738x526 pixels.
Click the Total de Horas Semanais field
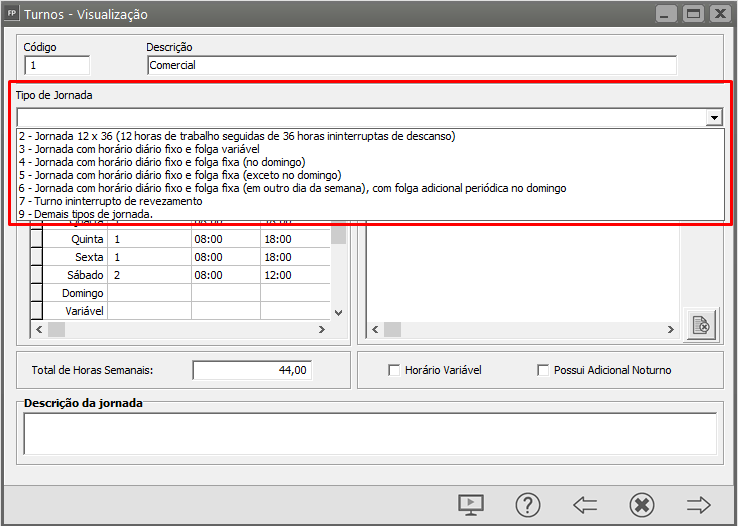coord(253,370)
